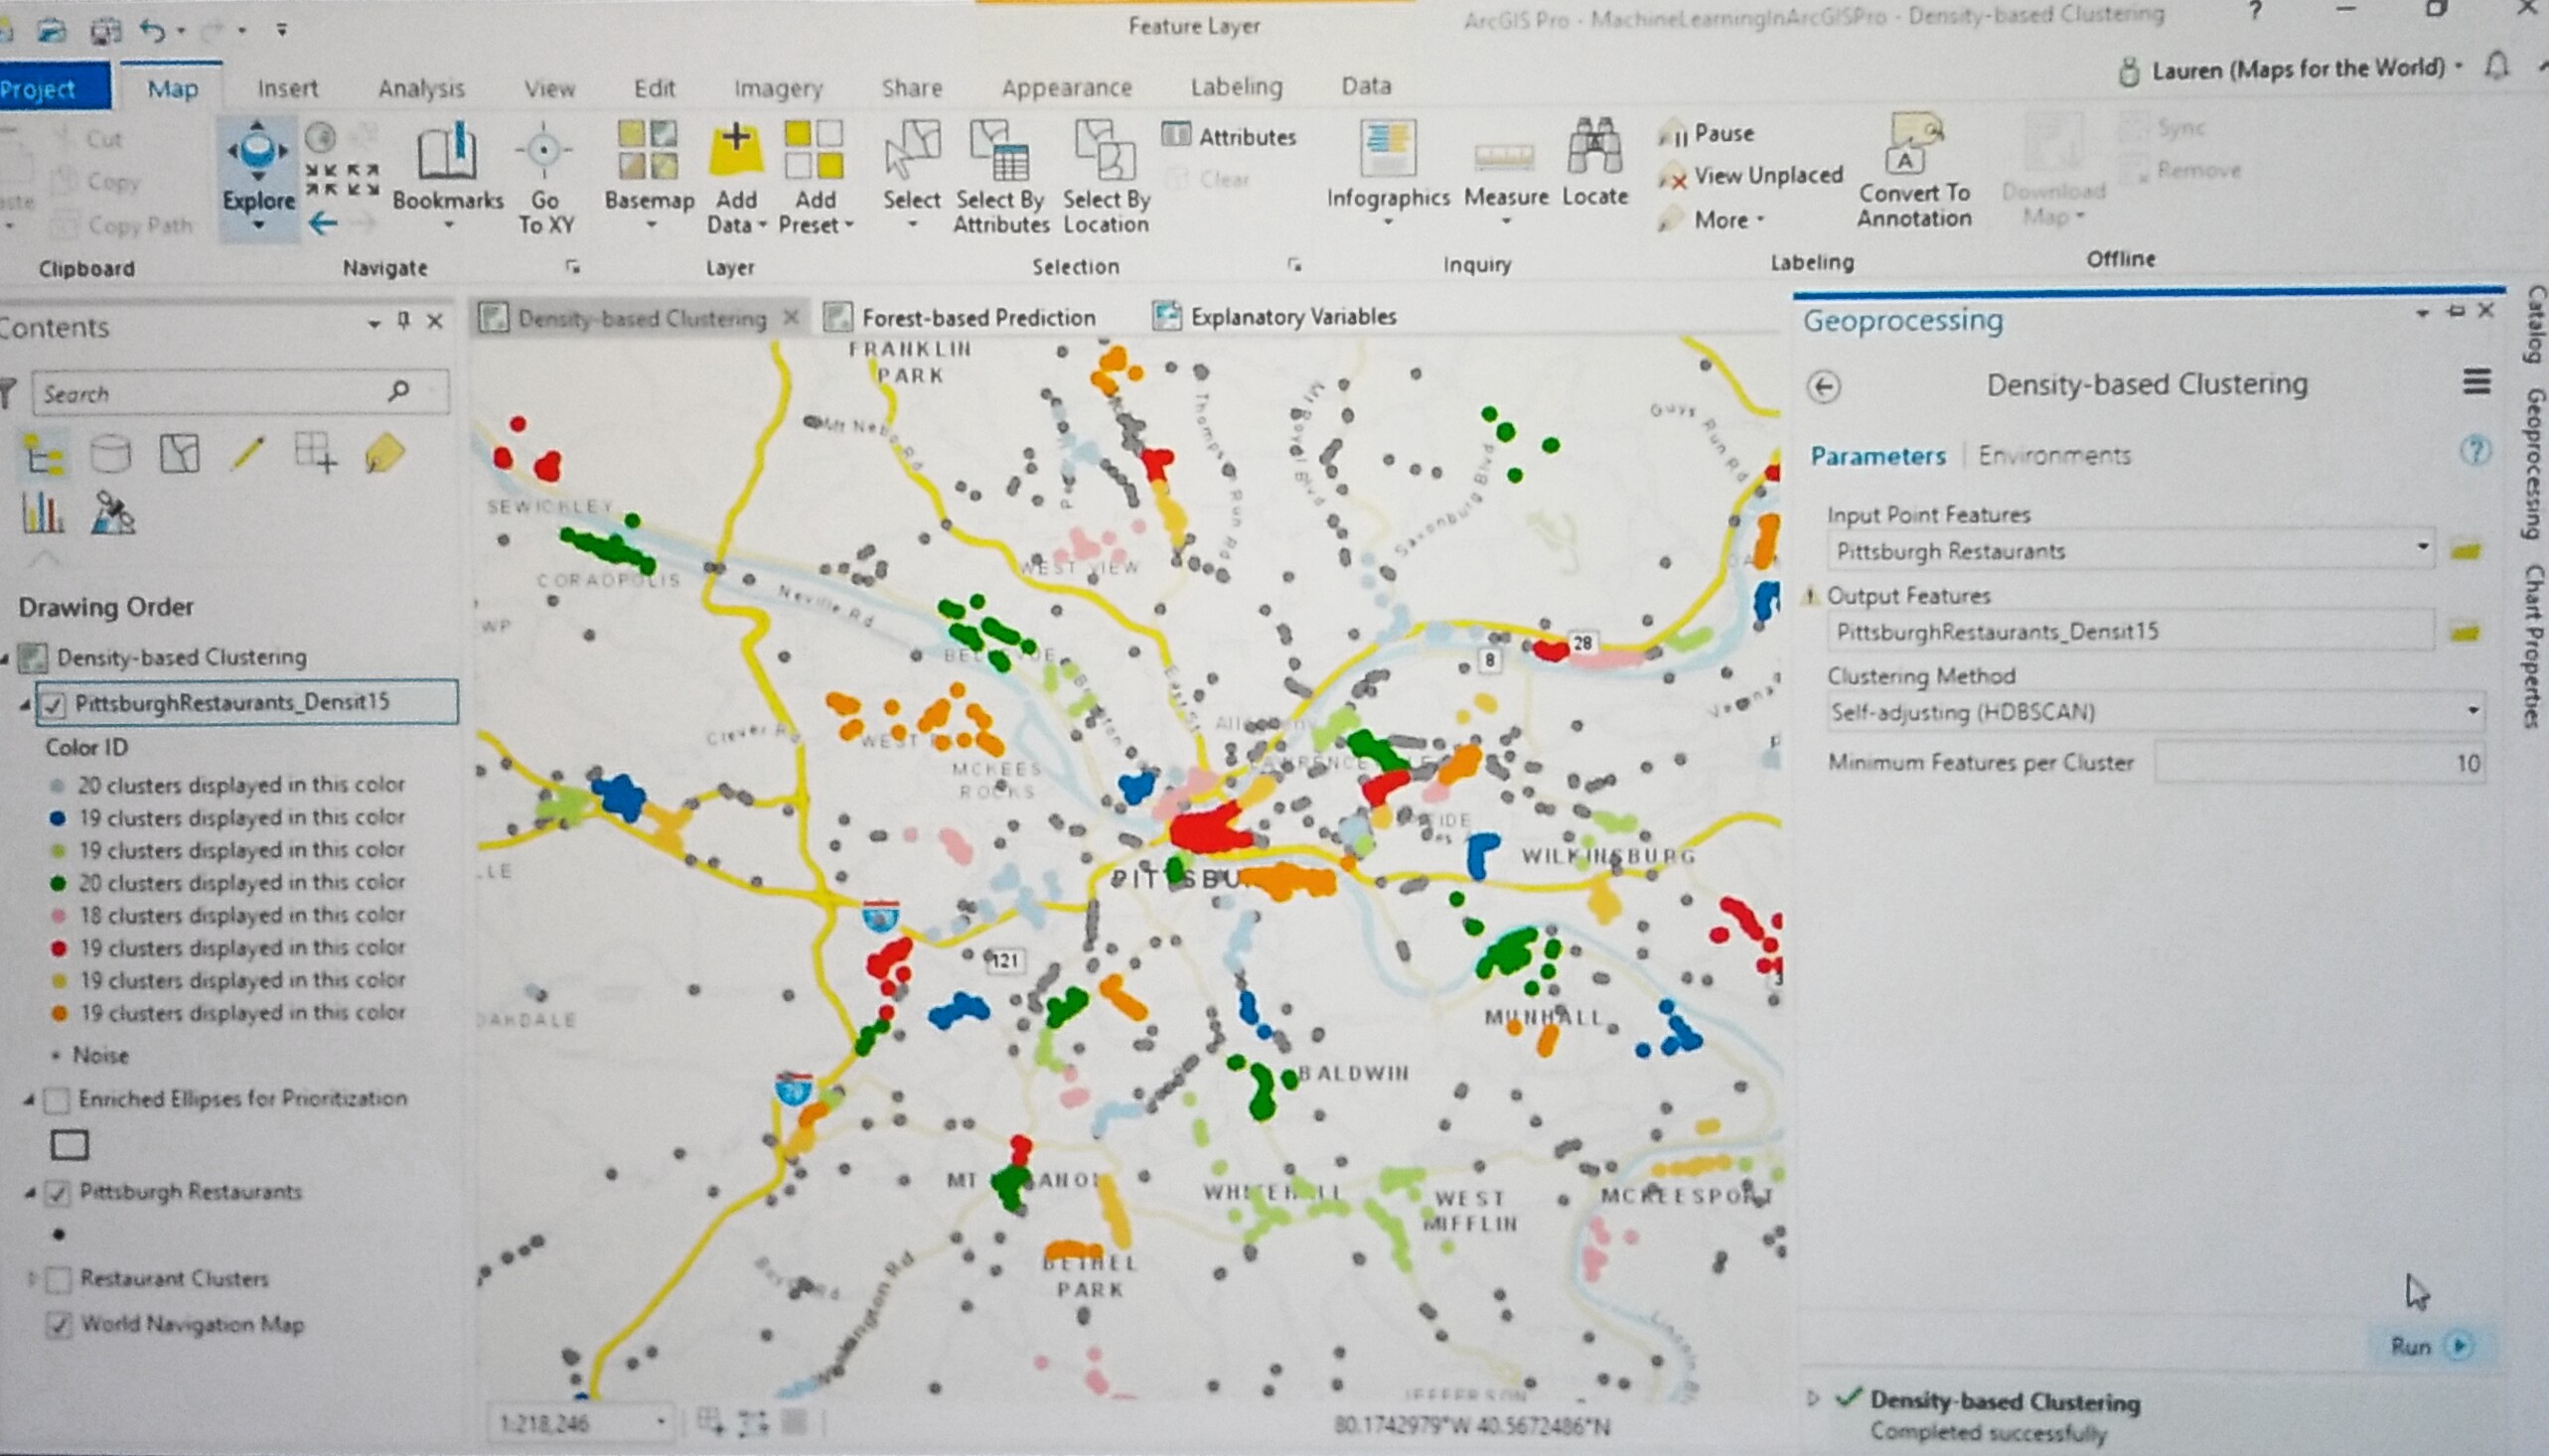Open the Analysis ribbon tab
This screenshot has width=2549, height=1456.
click(421, 89)
